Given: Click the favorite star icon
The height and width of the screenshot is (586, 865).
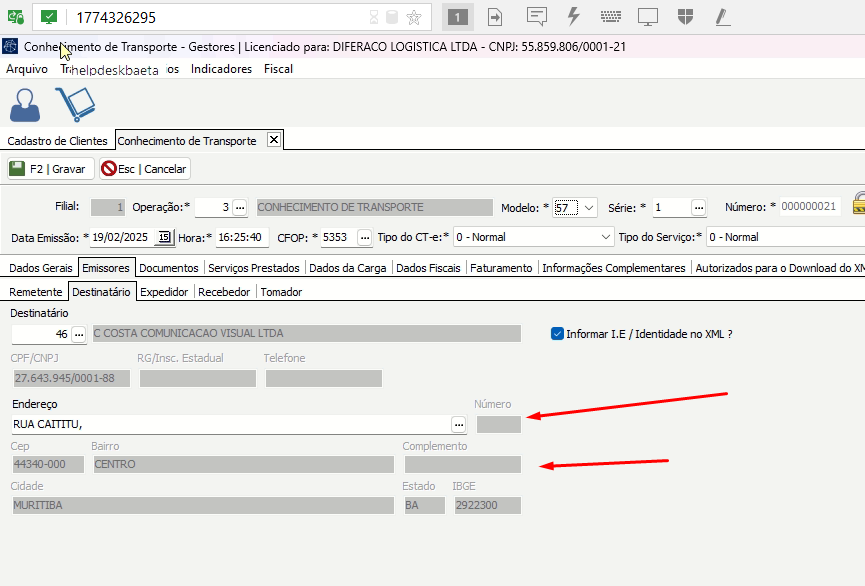Looking at the screenshot, I should coord(414,18).
